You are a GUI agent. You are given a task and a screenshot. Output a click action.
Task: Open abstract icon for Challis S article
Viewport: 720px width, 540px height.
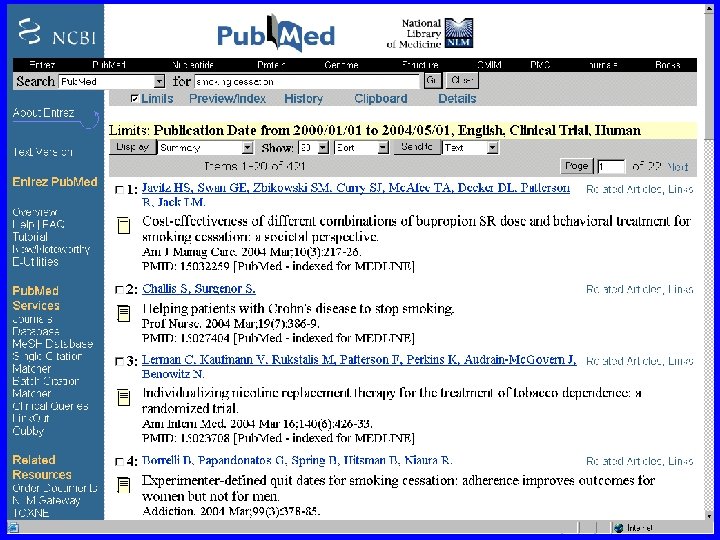(x=124, y=313)
